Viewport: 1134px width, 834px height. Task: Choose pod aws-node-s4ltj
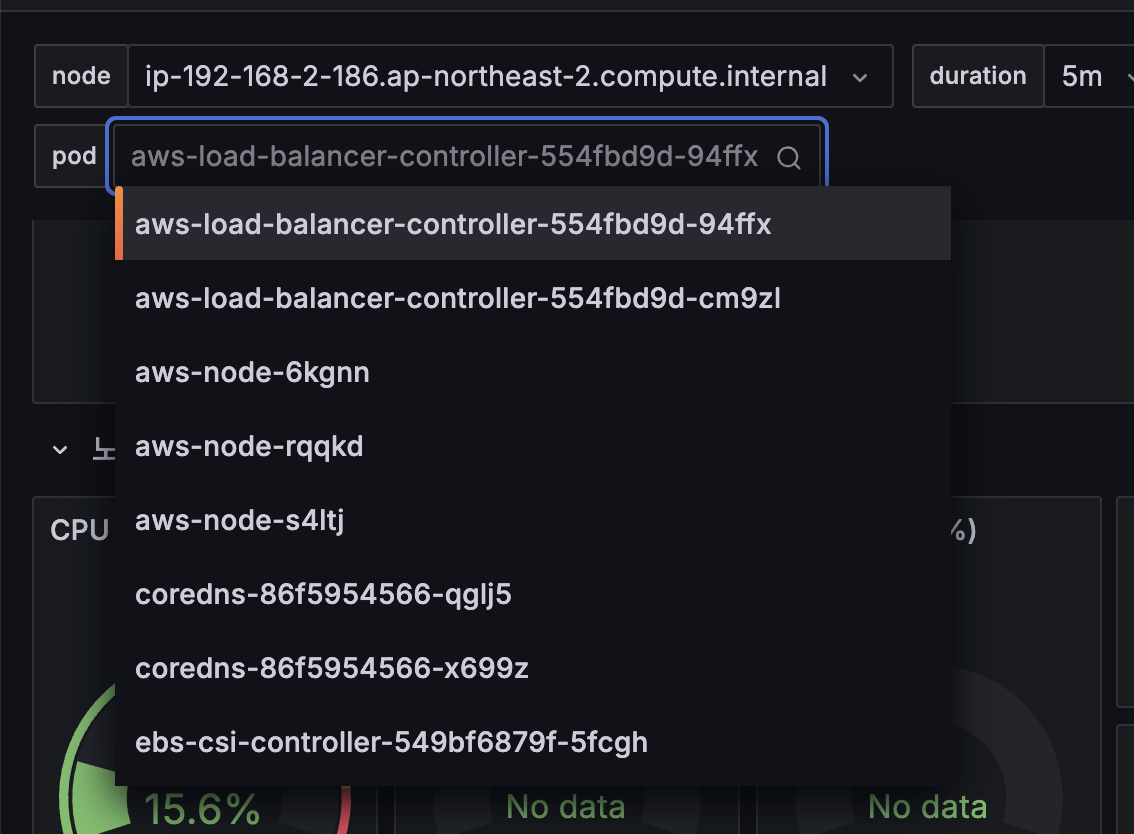(x=532, y=520)
